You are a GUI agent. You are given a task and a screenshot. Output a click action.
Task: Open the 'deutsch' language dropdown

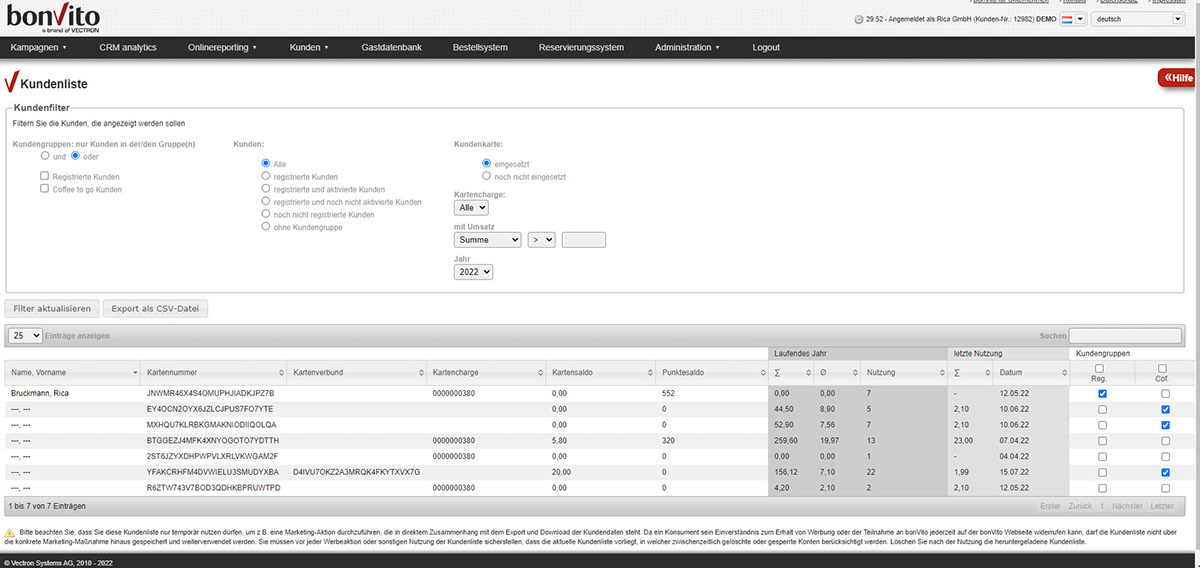click(1138, 19)
